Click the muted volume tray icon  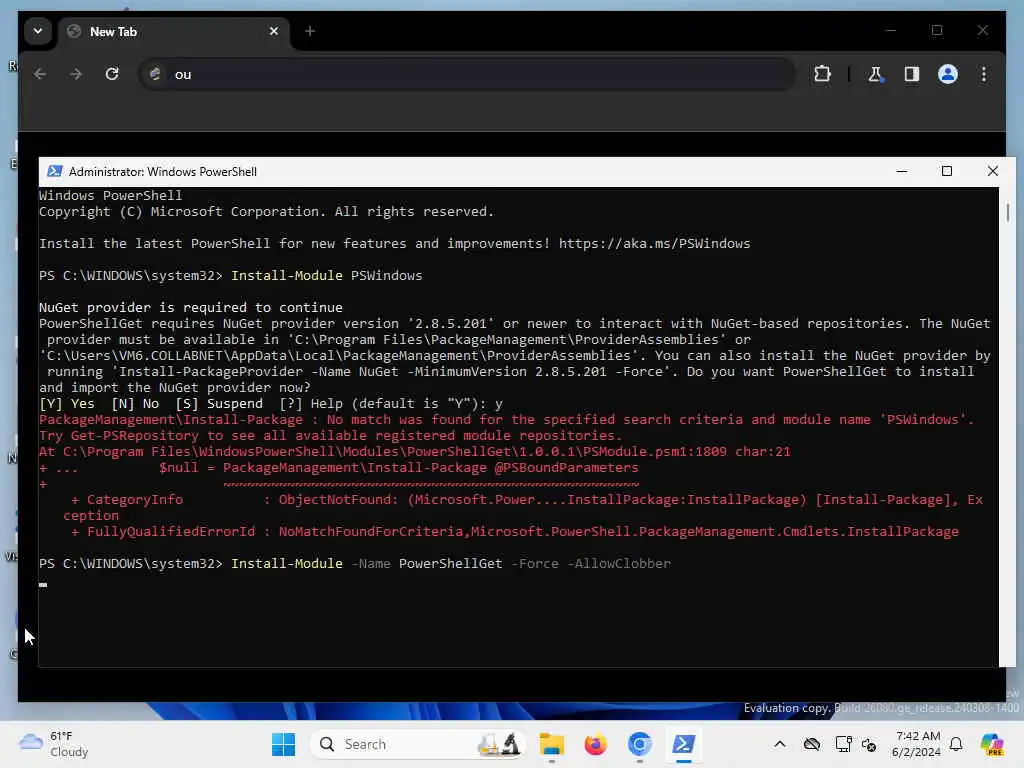coord(869,744)
